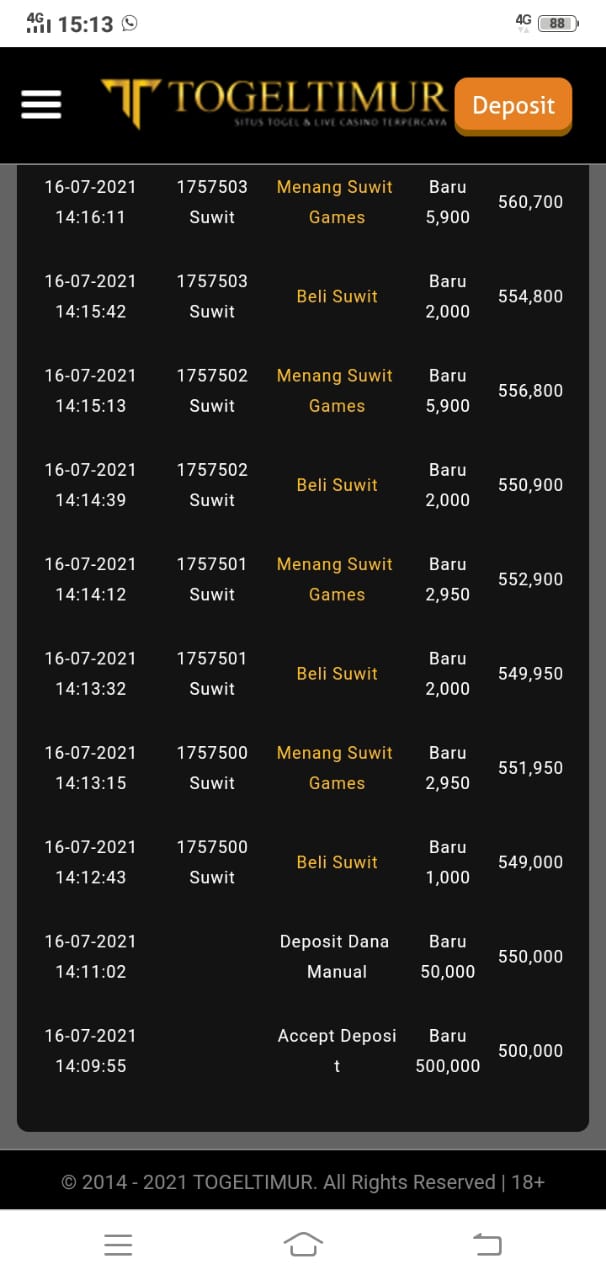
Task: Select Beli Suwit entry at 14:15:42
Action: pyautogui.click(x=337, y=296)
